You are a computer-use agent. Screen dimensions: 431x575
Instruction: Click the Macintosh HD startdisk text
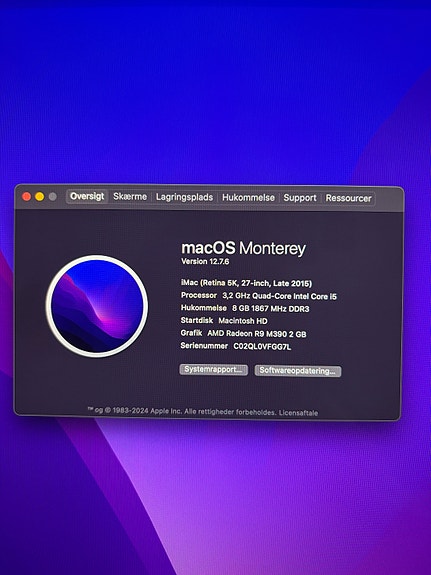point(243,321)
